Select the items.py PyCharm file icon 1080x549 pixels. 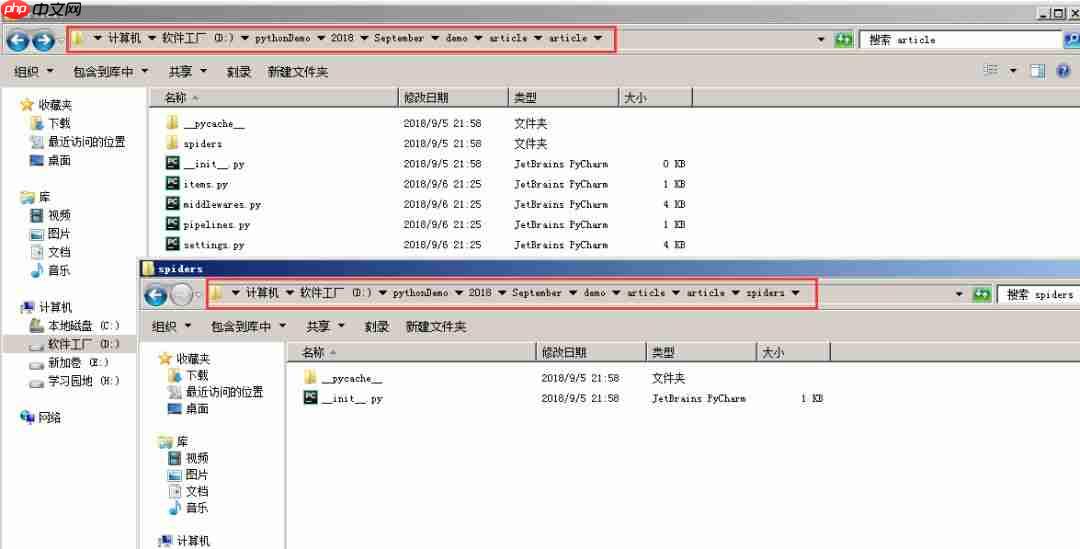[173, 184]
